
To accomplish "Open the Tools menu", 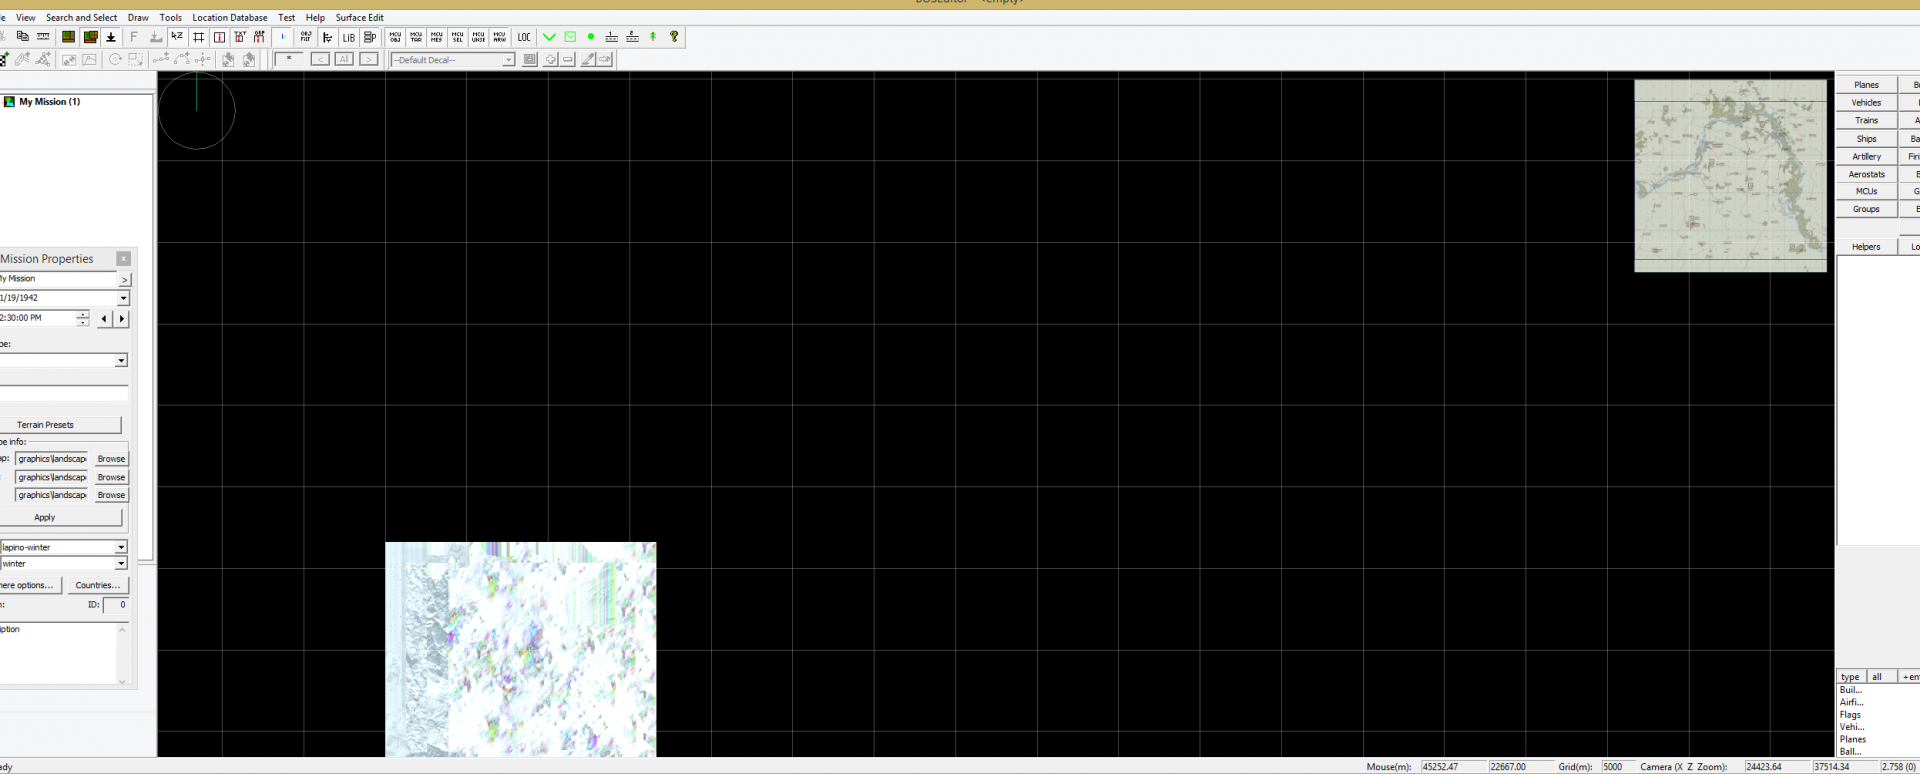I will (171, 17).
